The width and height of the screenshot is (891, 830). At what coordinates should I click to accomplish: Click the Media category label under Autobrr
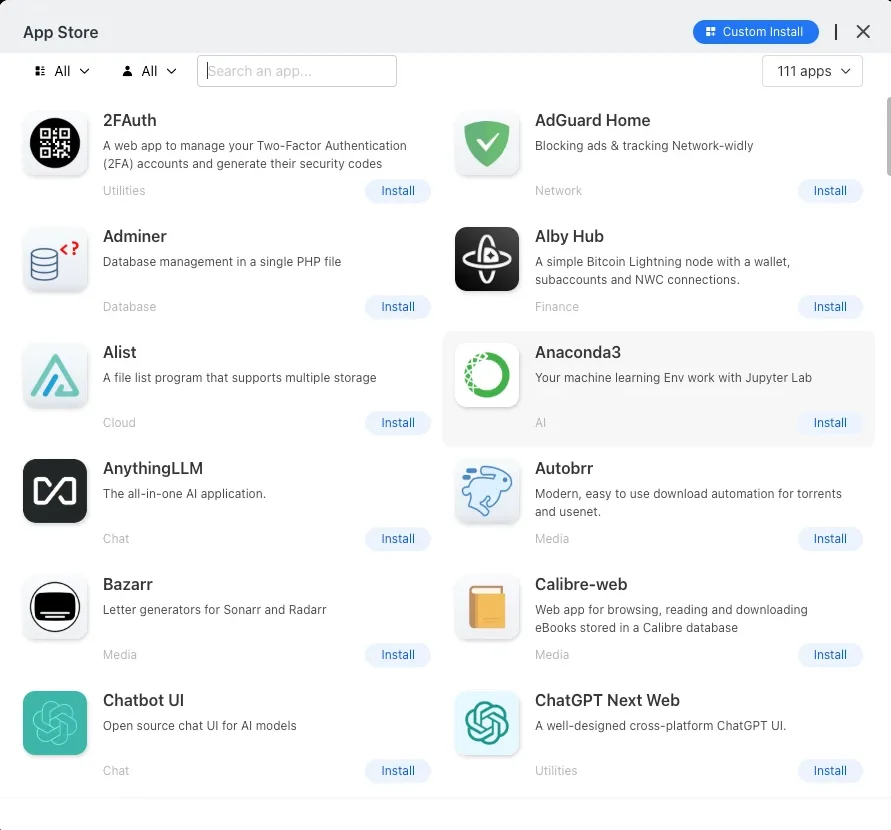(551, 539)
